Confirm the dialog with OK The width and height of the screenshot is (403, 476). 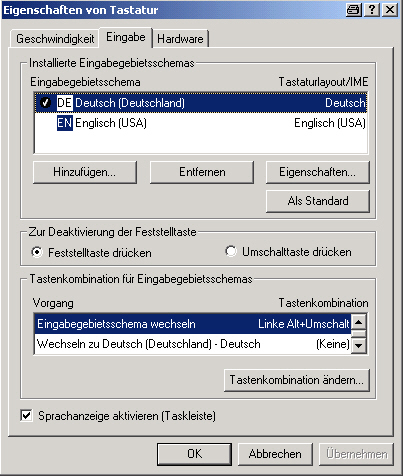point(194,454)
